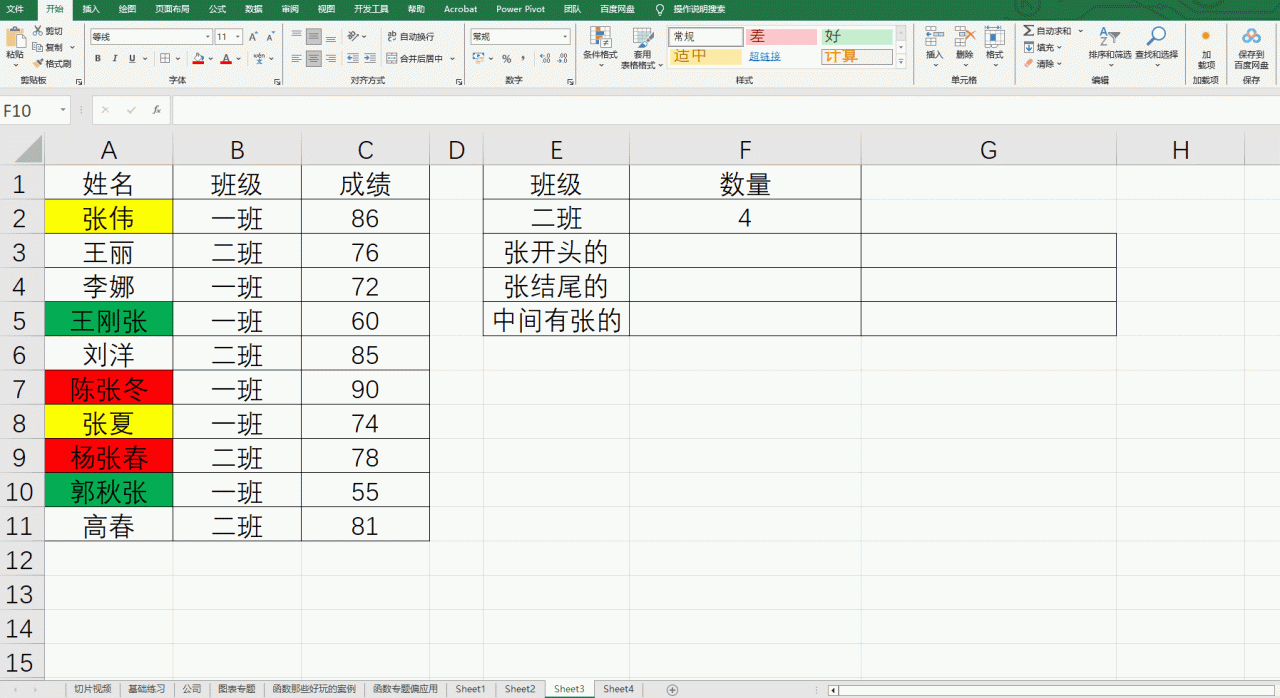The image size is (1280, 698).
Task: Click the cell borders icon
Action: [x=165, y=59]
